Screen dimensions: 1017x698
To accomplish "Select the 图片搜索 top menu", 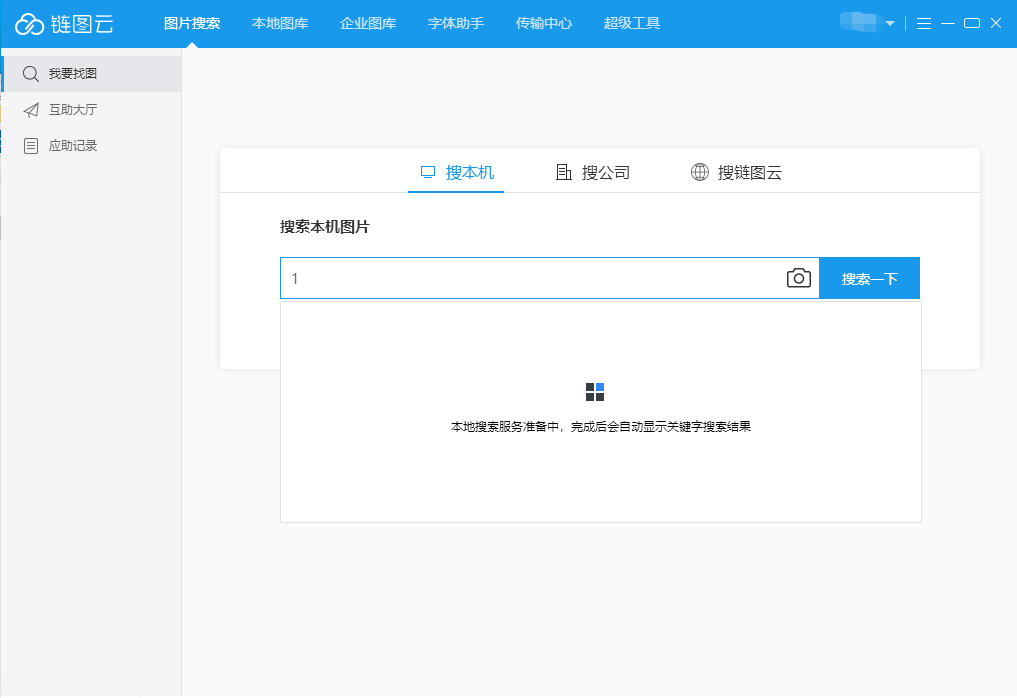I will [x=192, y=23].
